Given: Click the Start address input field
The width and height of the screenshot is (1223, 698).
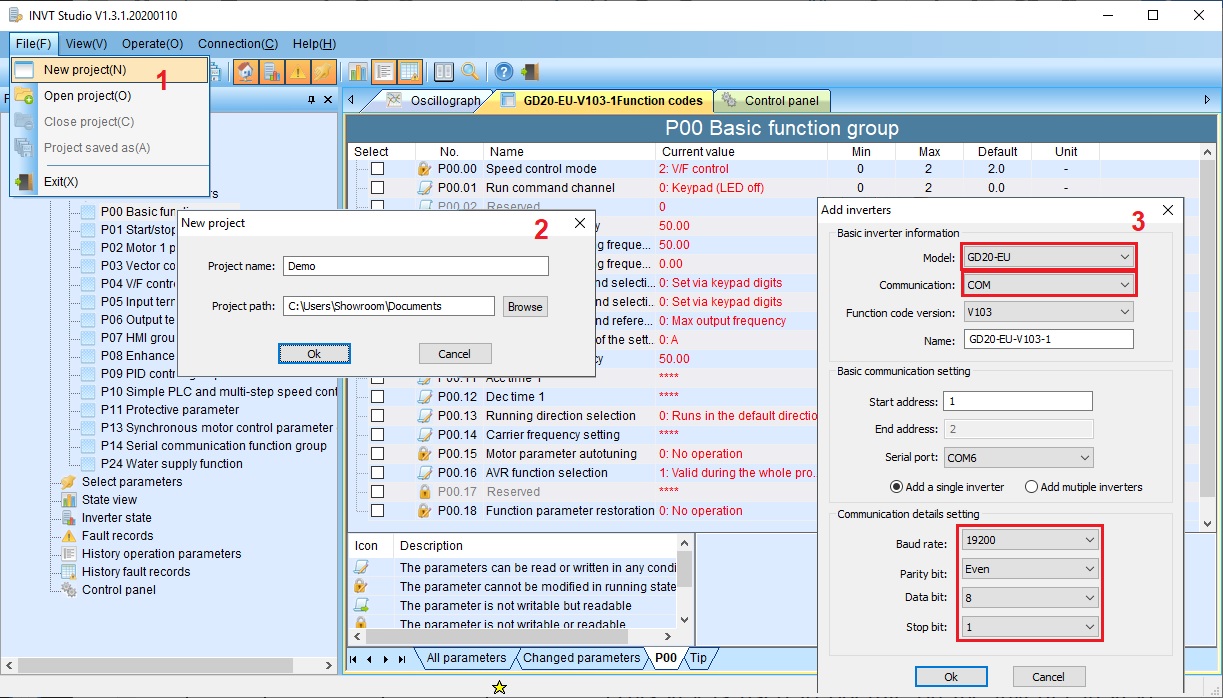Looking at the screenshot, I should 1018,401.
